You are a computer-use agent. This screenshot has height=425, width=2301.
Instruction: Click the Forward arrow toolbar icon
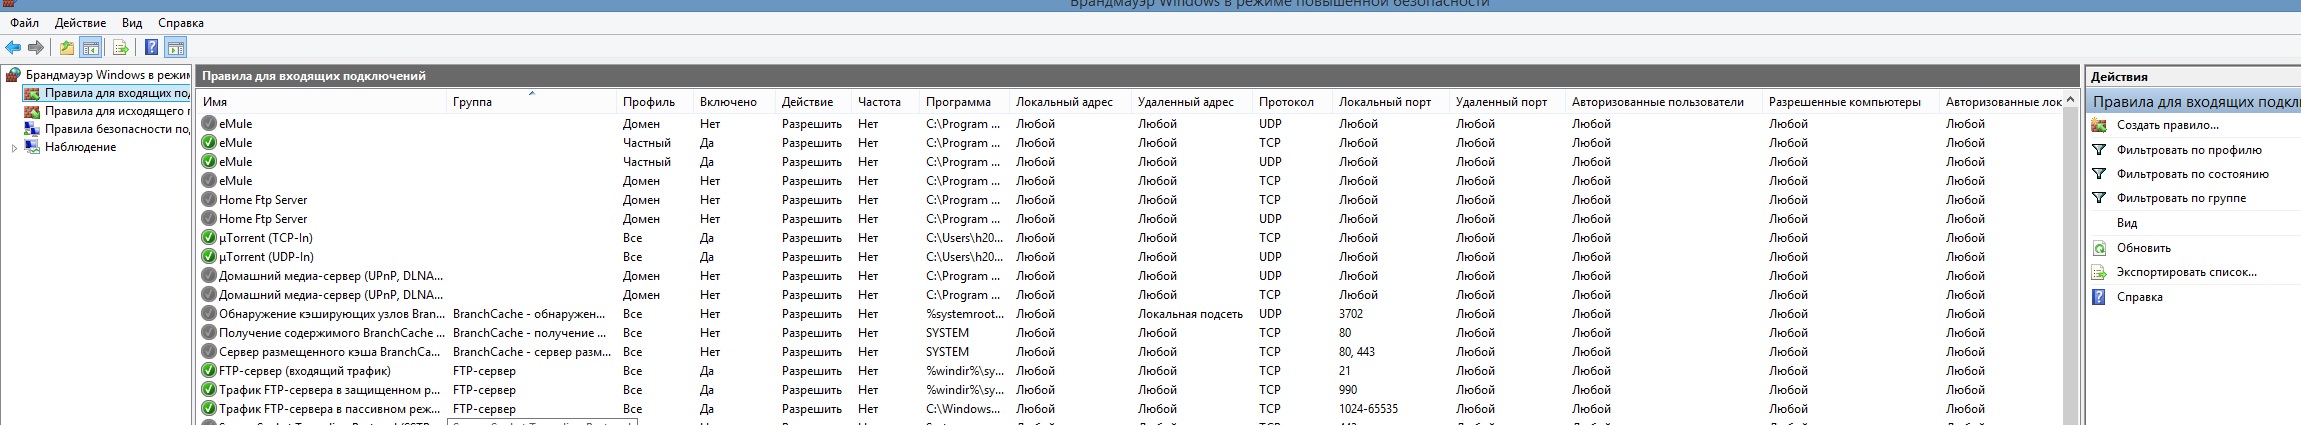coord(36,47)
